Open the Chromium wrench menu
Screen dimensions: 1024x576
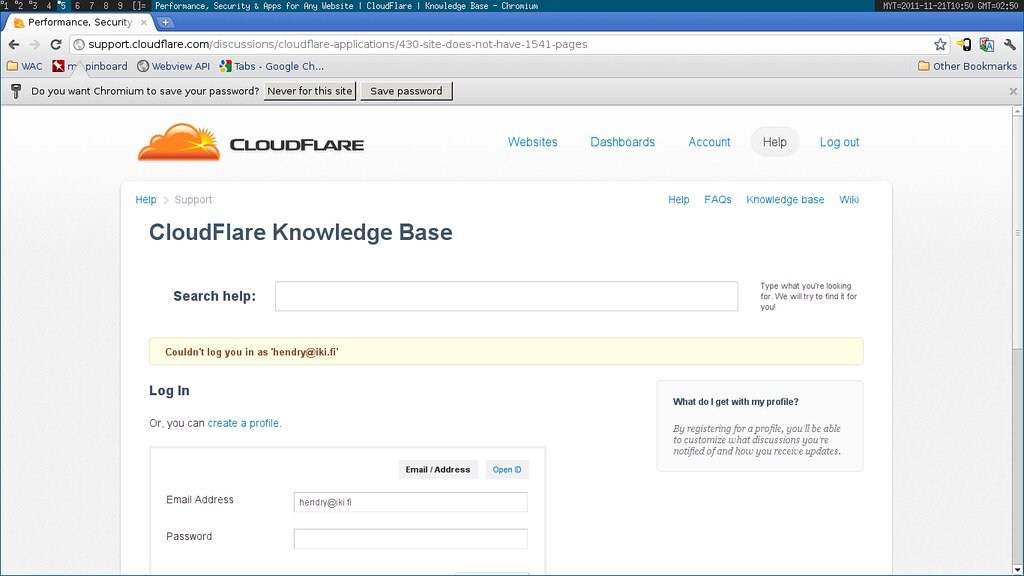[x=1009, y=44]
